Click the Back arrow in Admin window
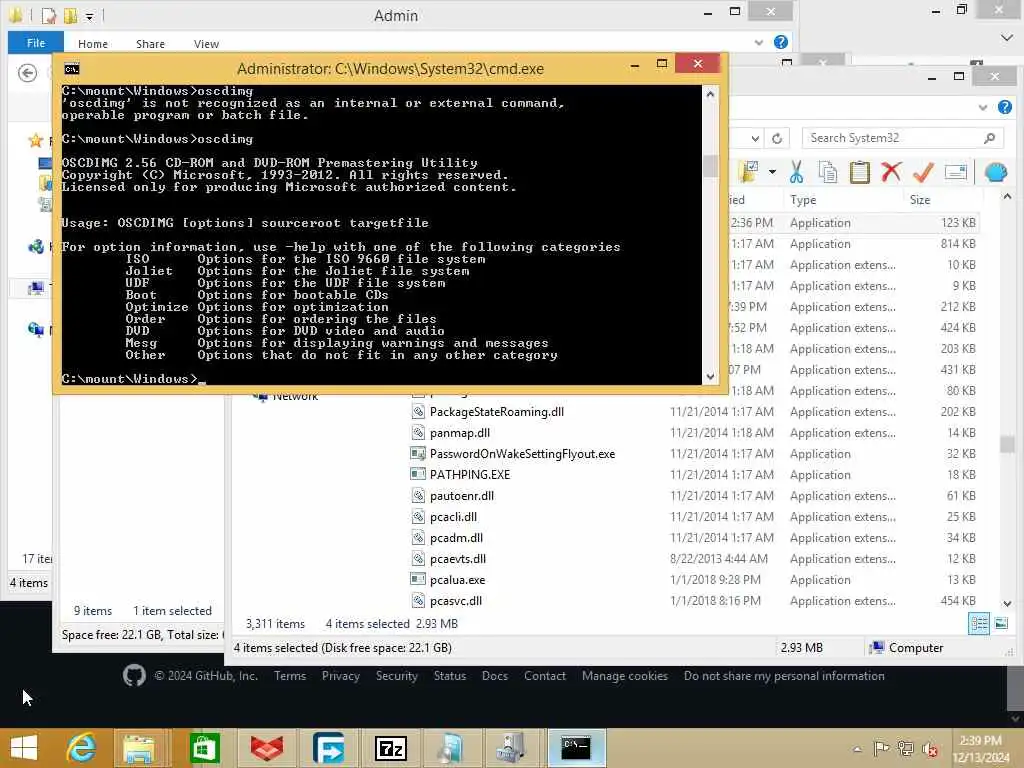The width and height of the screenshot is (1024, 768). point(27,72)
